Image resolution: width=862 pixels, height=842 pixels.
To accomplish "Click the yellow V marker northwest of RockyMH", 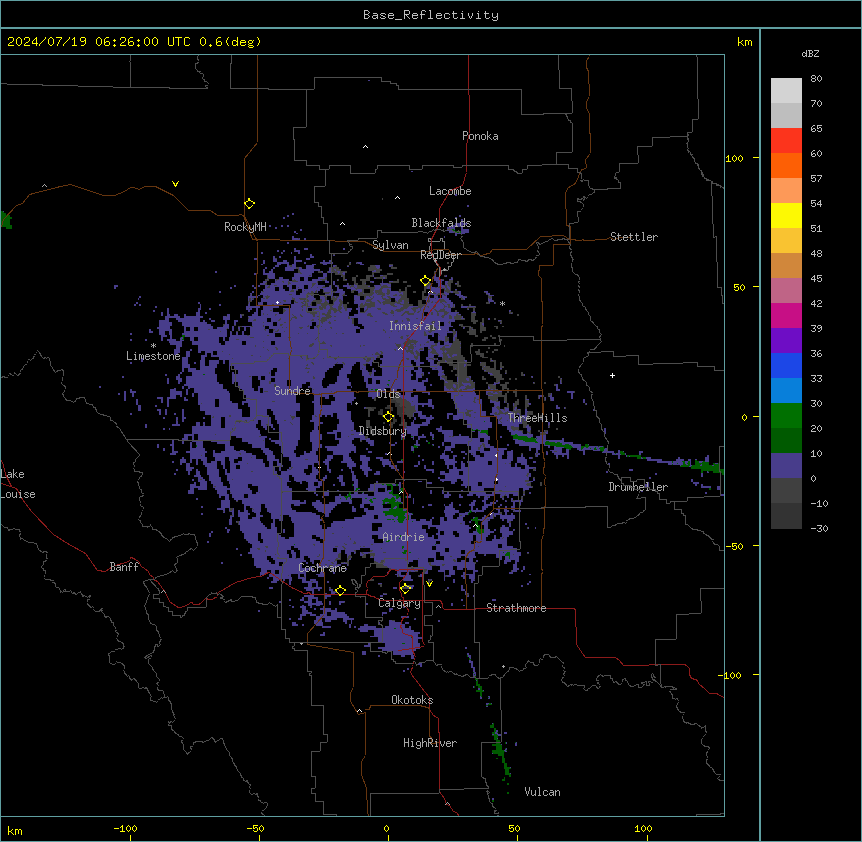I will tap(175, 184).
